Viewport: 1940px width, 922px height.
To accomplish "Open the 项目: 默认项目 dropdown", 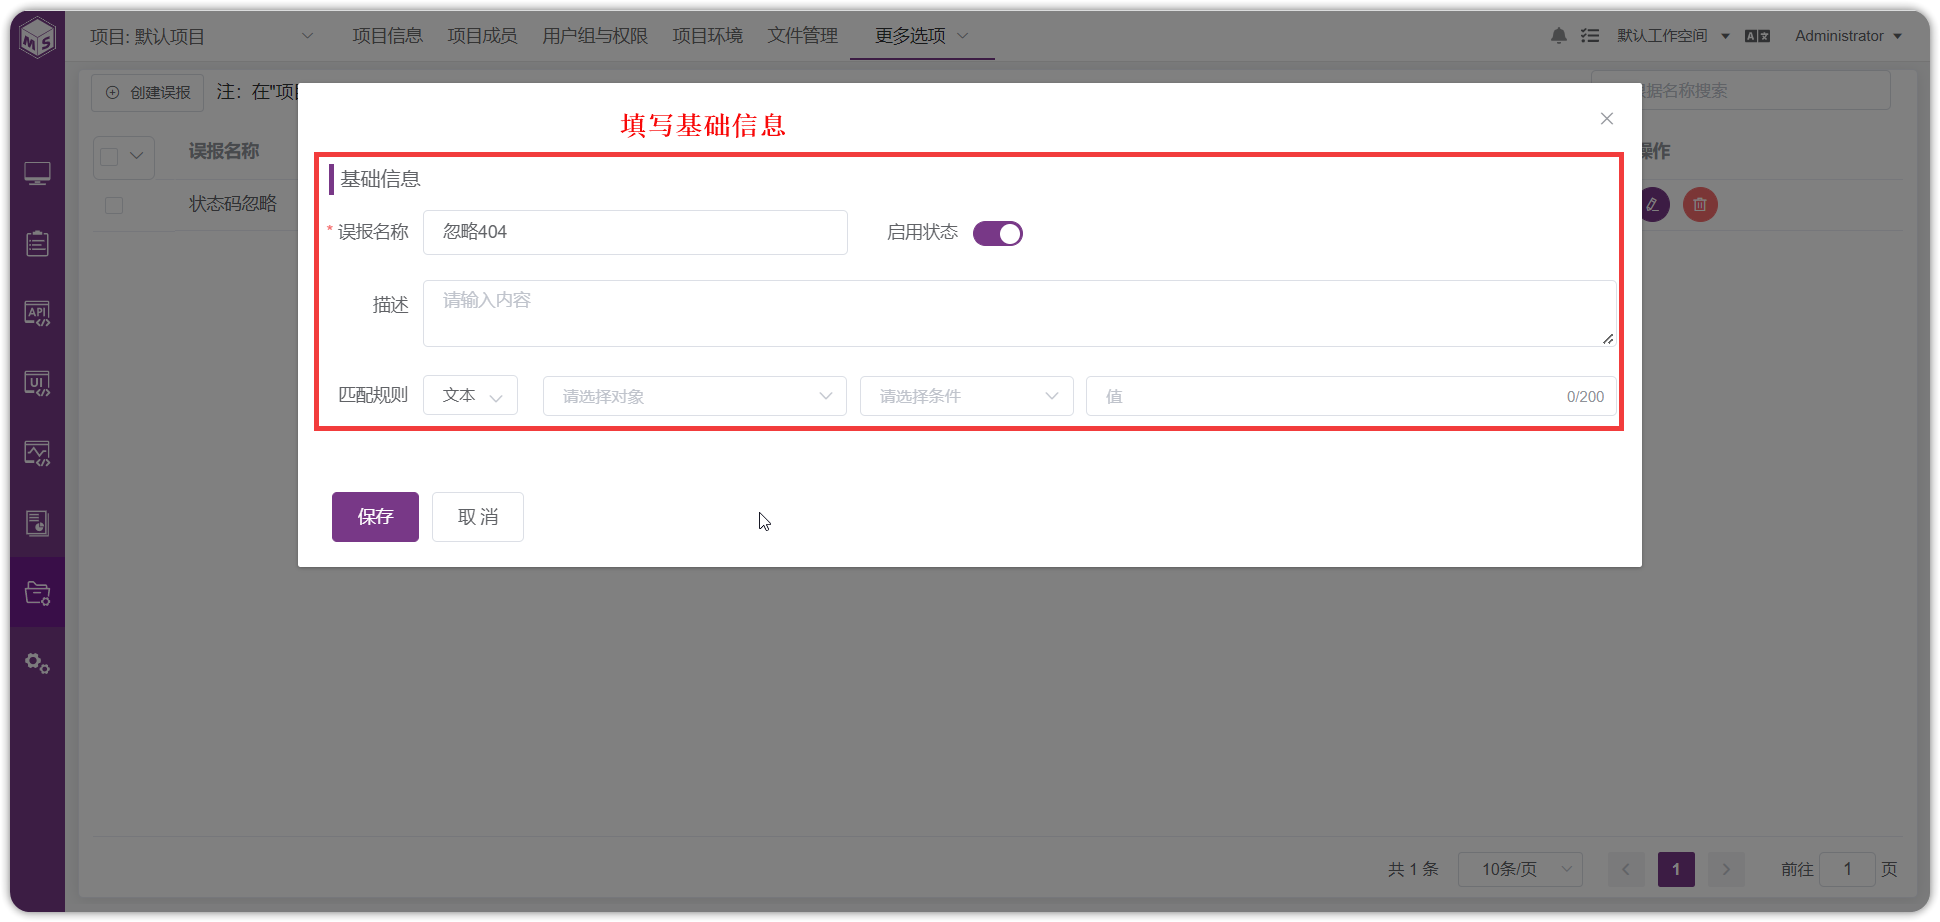I will [x=202, y=37].
